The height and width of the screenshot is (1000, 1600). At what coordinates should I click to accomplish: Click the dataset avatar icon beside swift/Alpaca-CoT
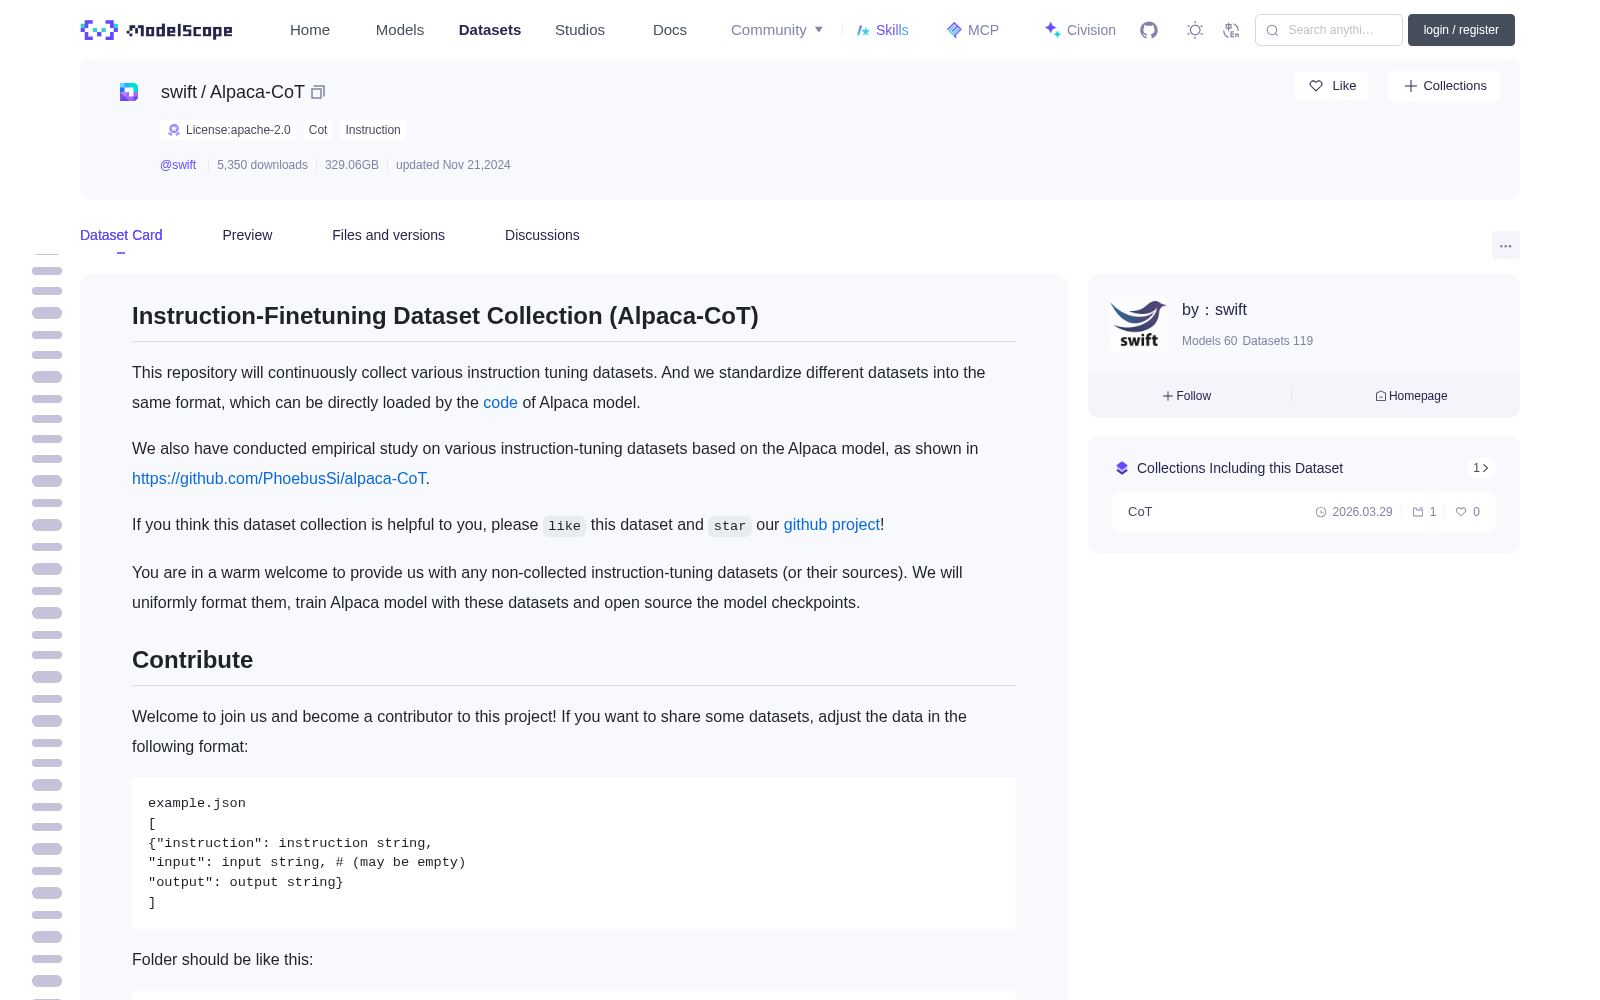129,92
